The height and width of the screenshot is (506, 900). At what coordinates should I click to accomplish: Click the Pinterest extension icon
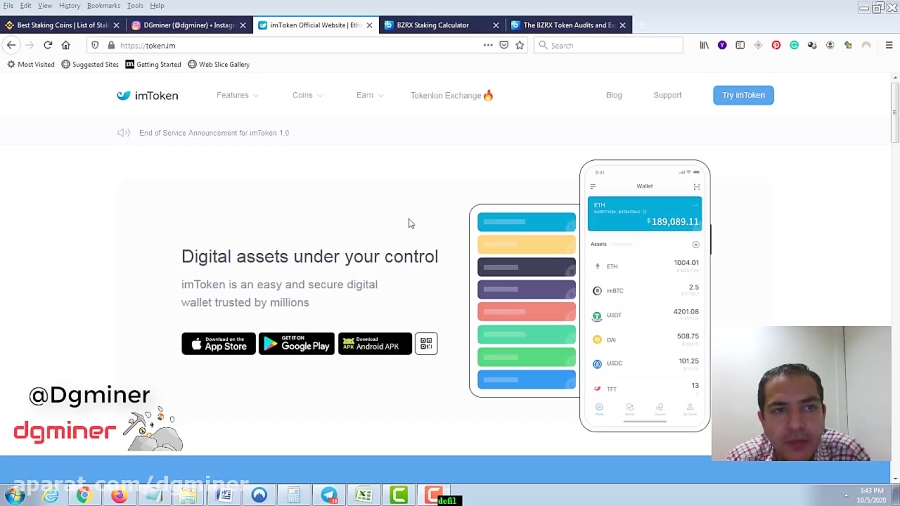[x=776, y=45]
